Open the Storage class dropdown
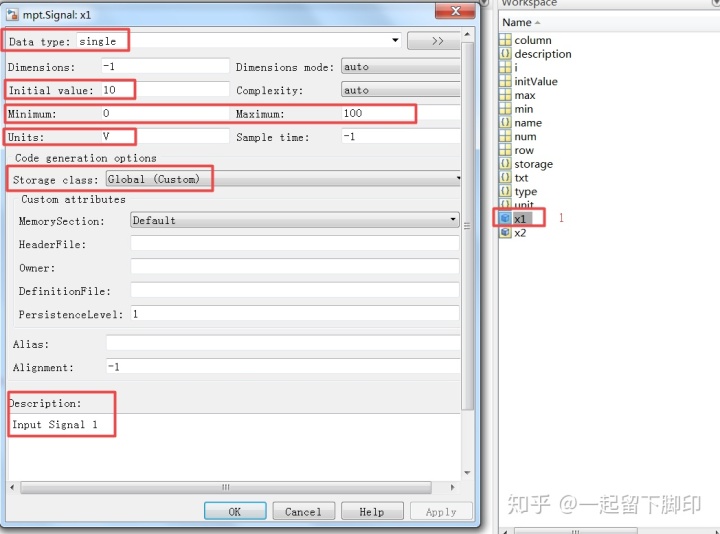Viewport: 720px width, 534px height. [x=283, y=179]
